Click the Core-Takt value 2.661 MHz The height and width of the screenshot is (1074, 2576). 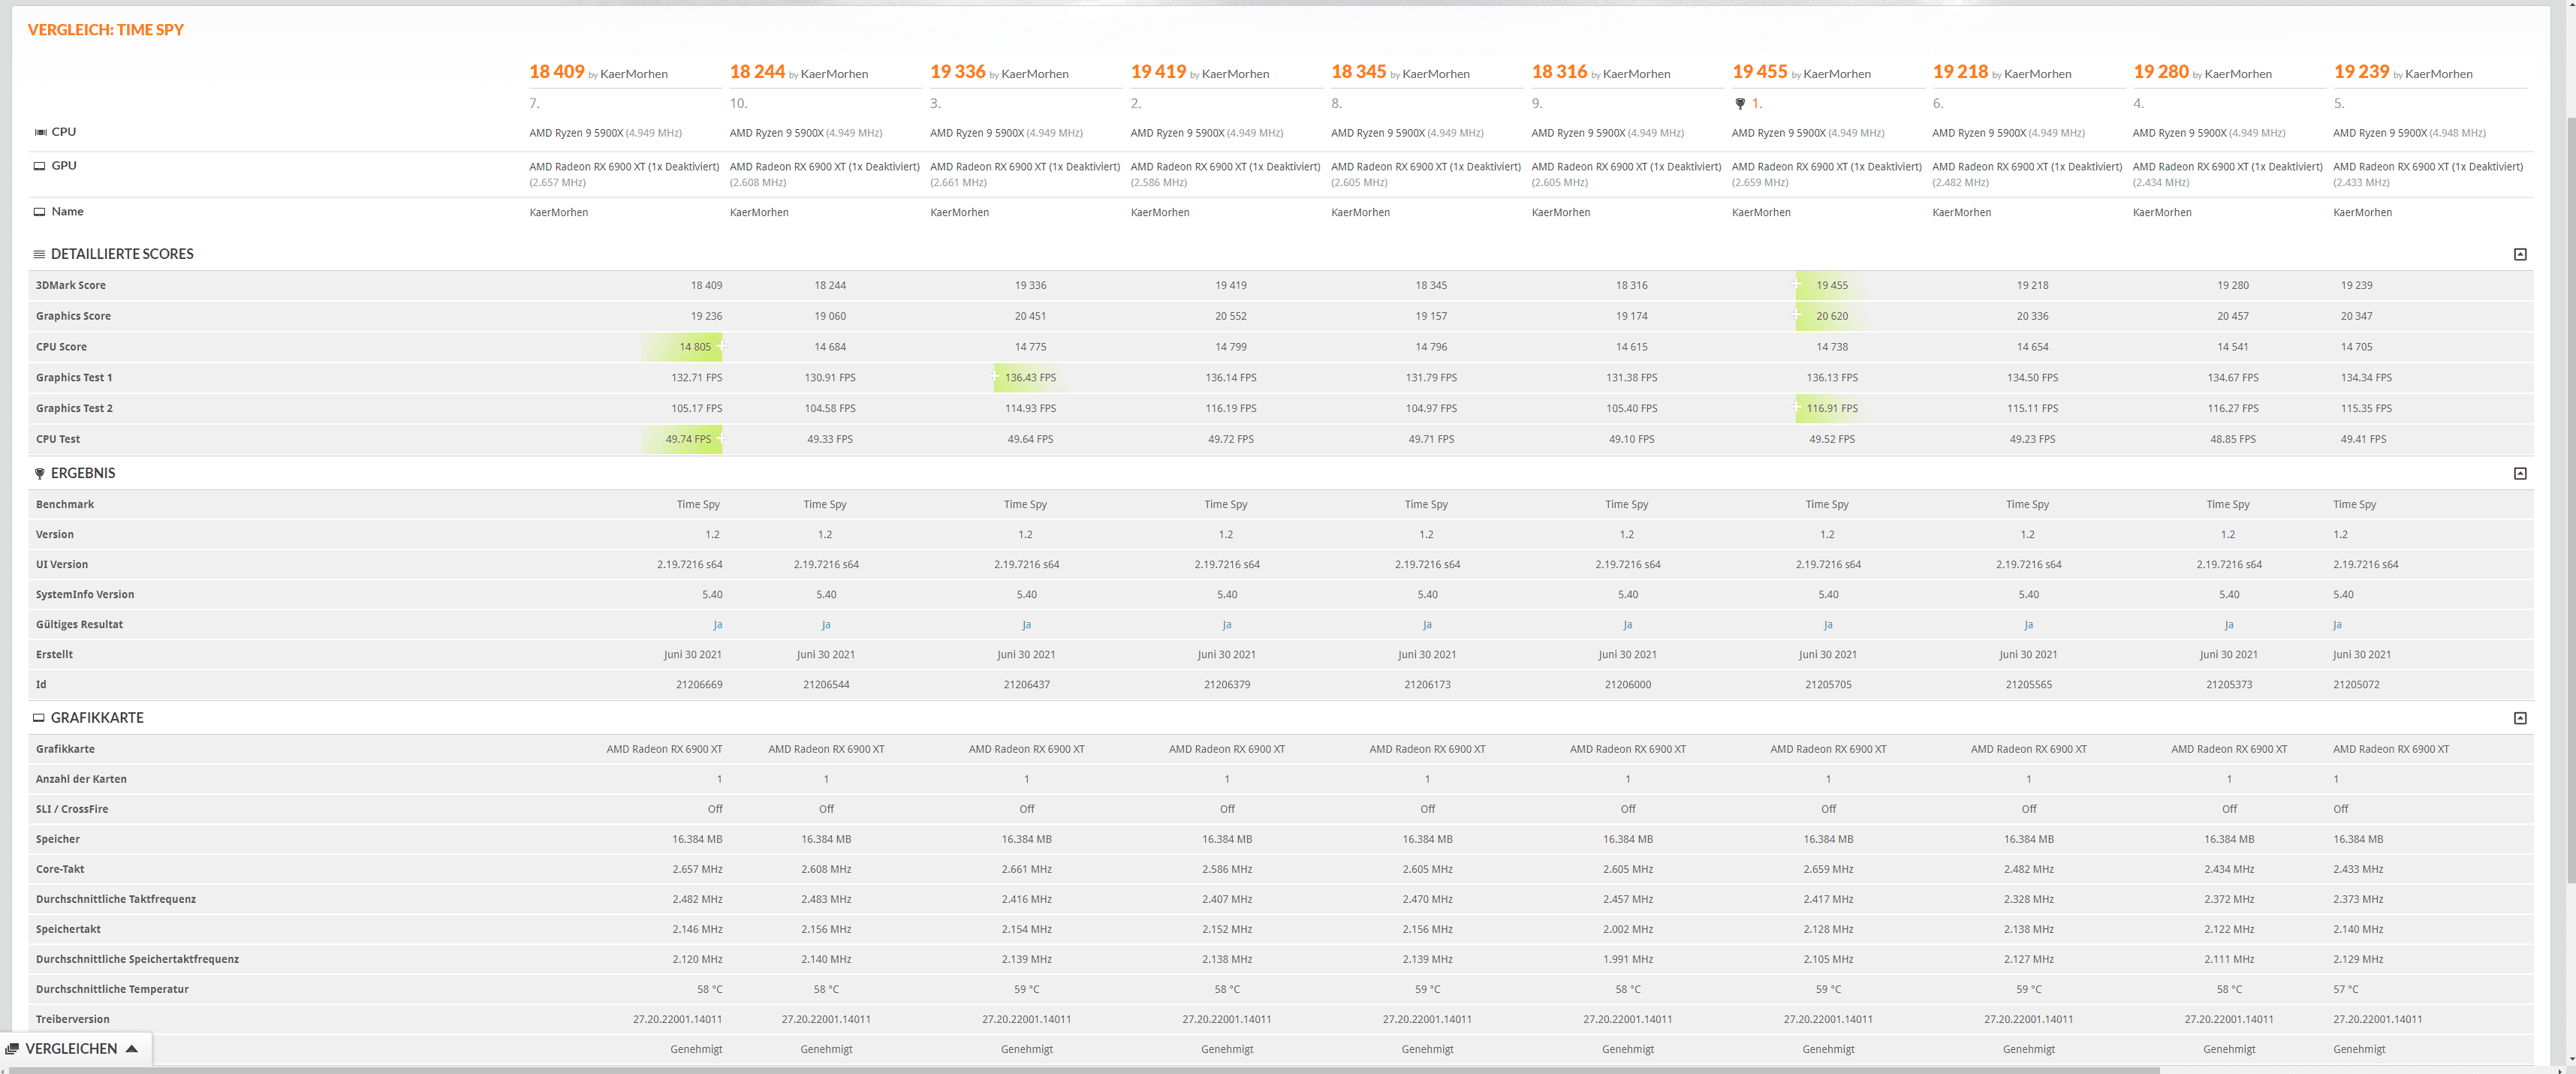1027,869
